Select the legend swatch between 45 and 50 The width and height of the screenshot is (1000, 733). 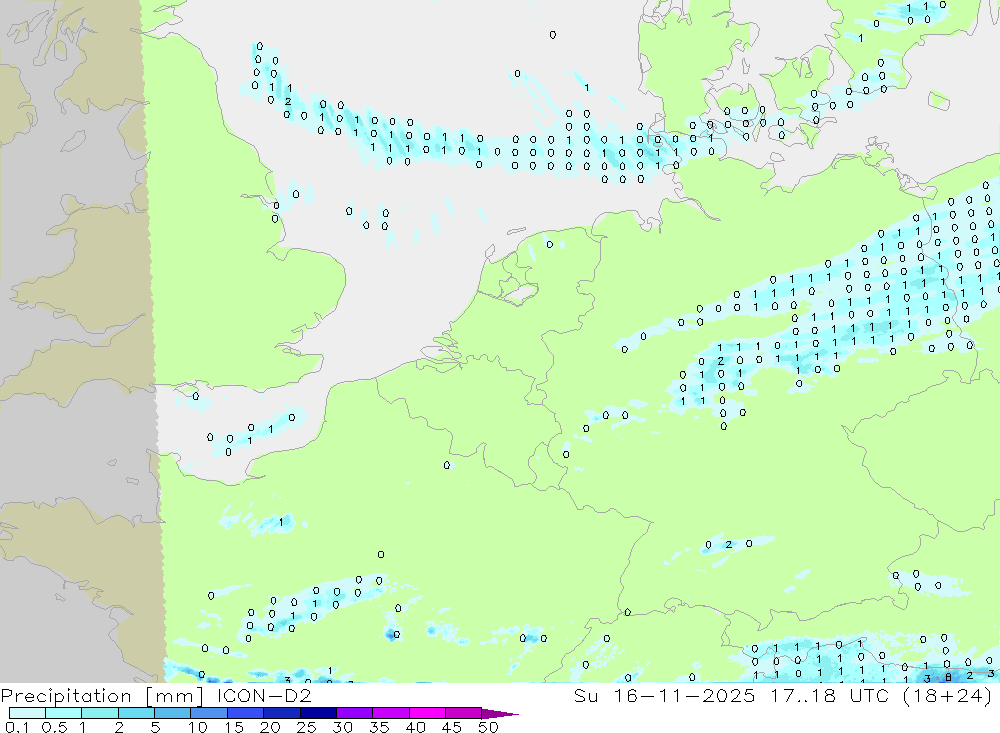coord(464,713)
